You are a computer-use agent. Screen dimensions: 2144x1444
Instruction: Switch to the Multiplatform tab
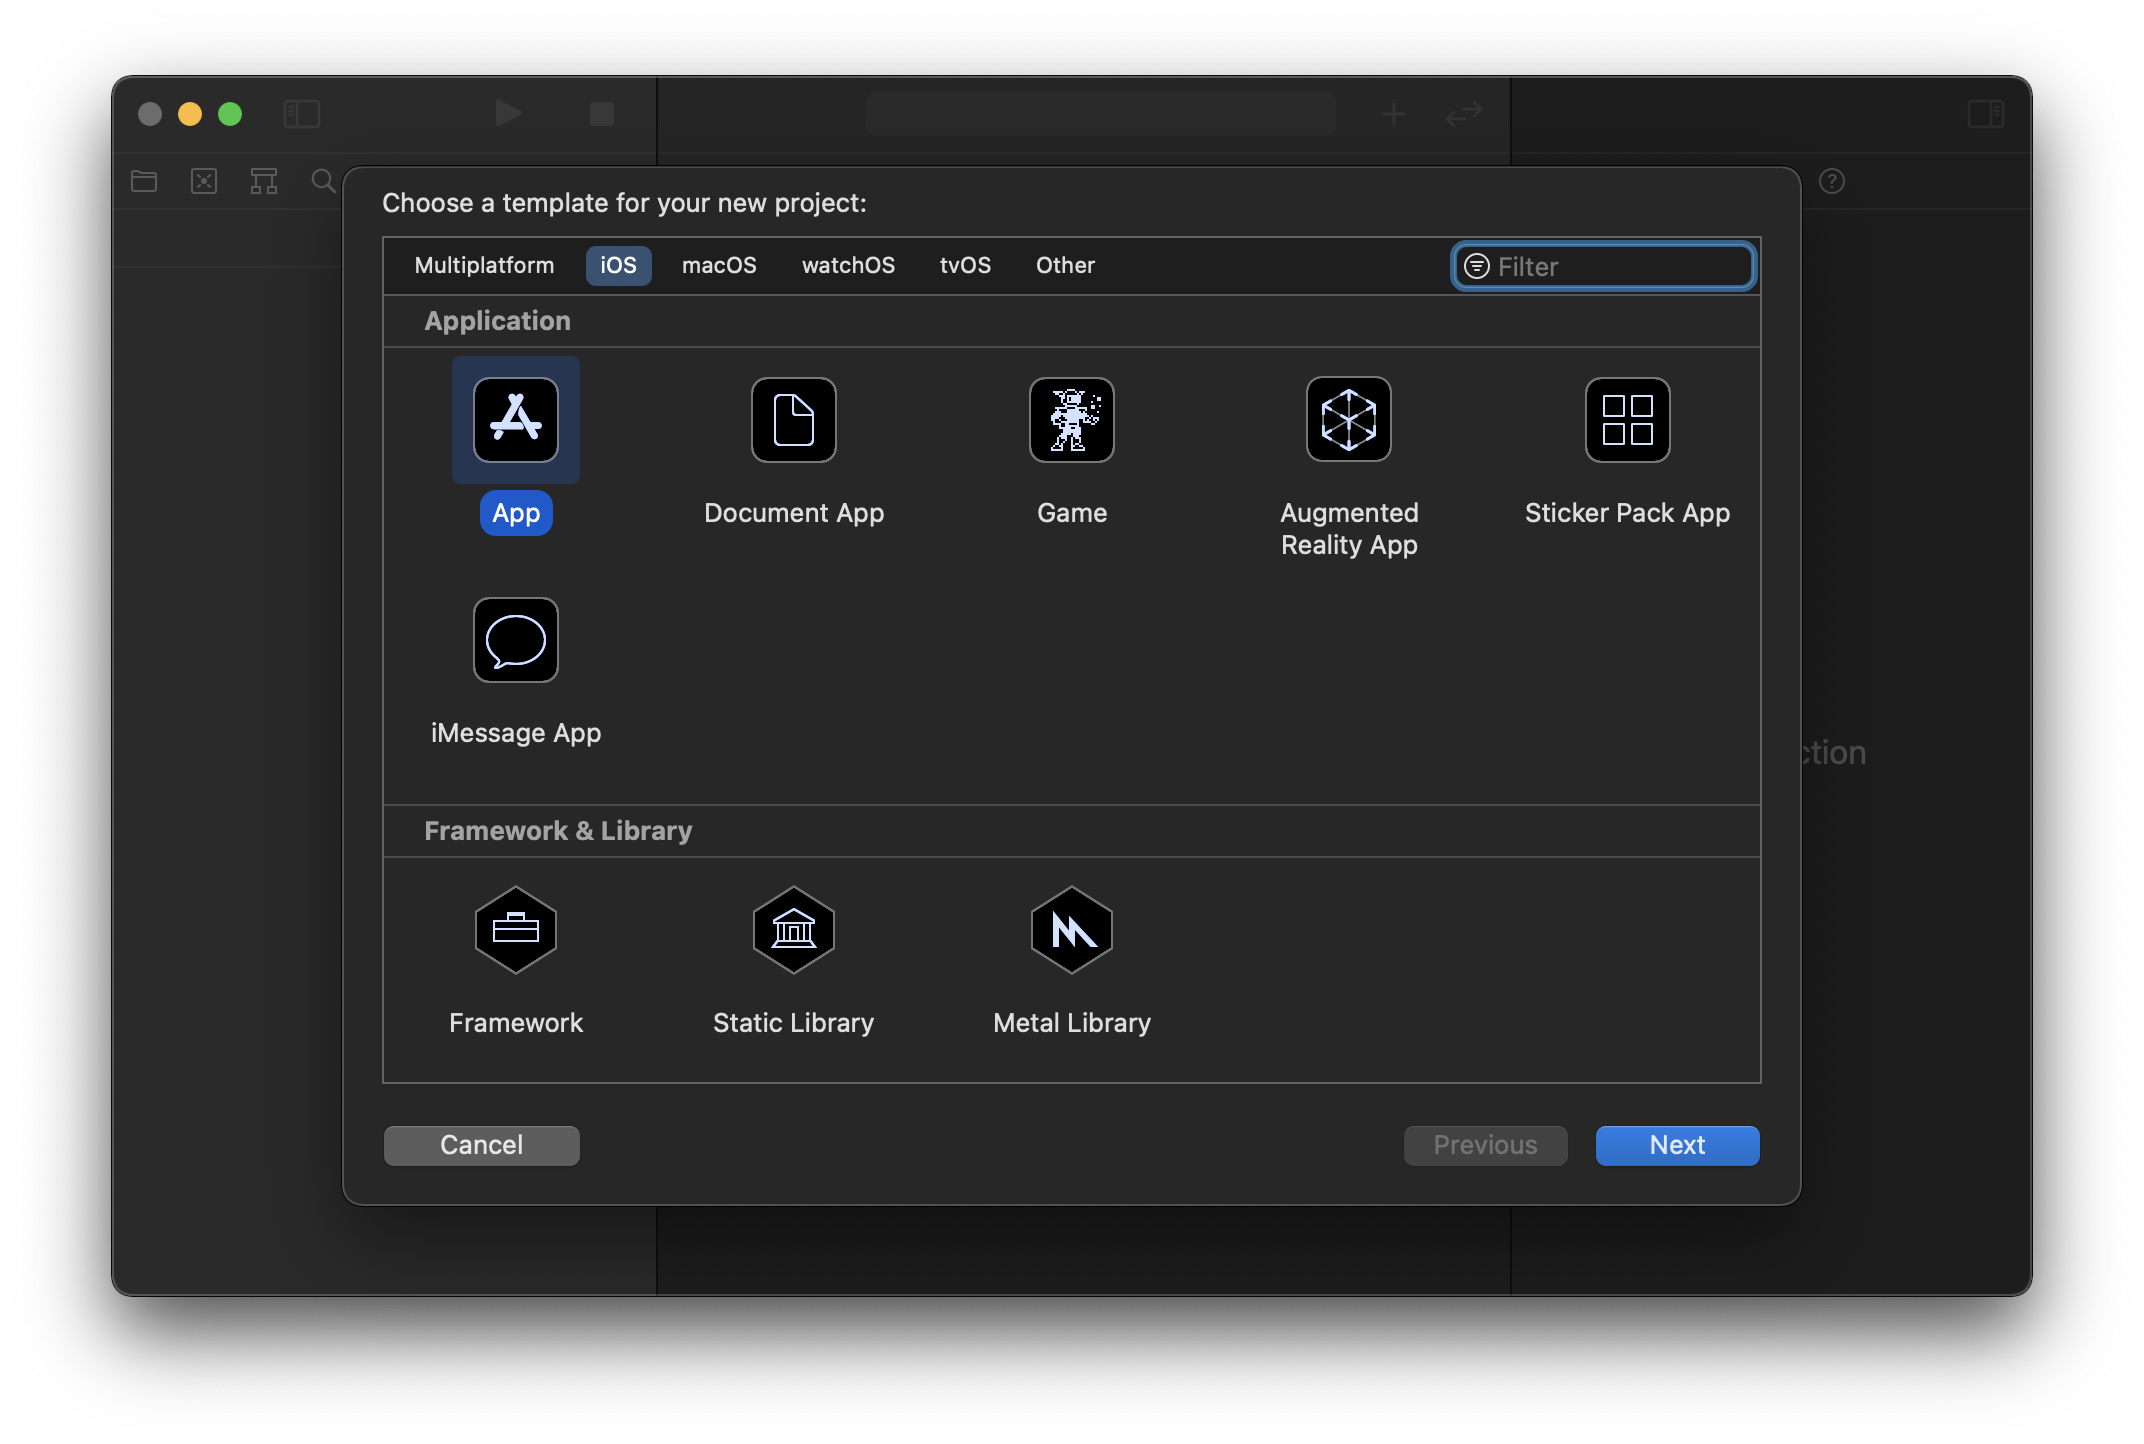[x=484, y=265]
